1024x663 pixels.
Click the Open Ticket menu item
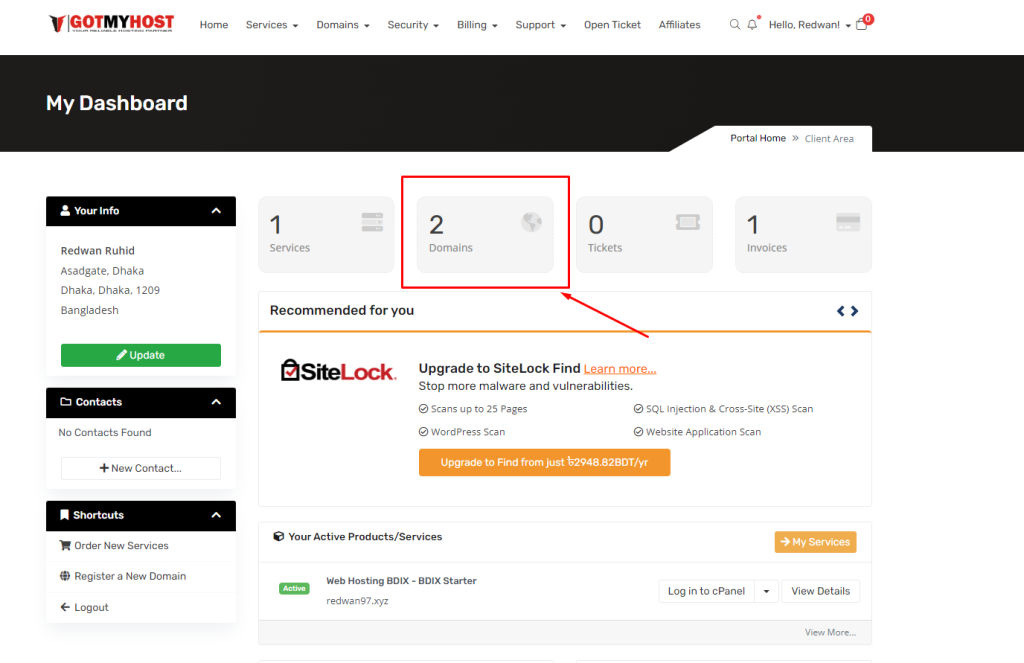point(612,24)
